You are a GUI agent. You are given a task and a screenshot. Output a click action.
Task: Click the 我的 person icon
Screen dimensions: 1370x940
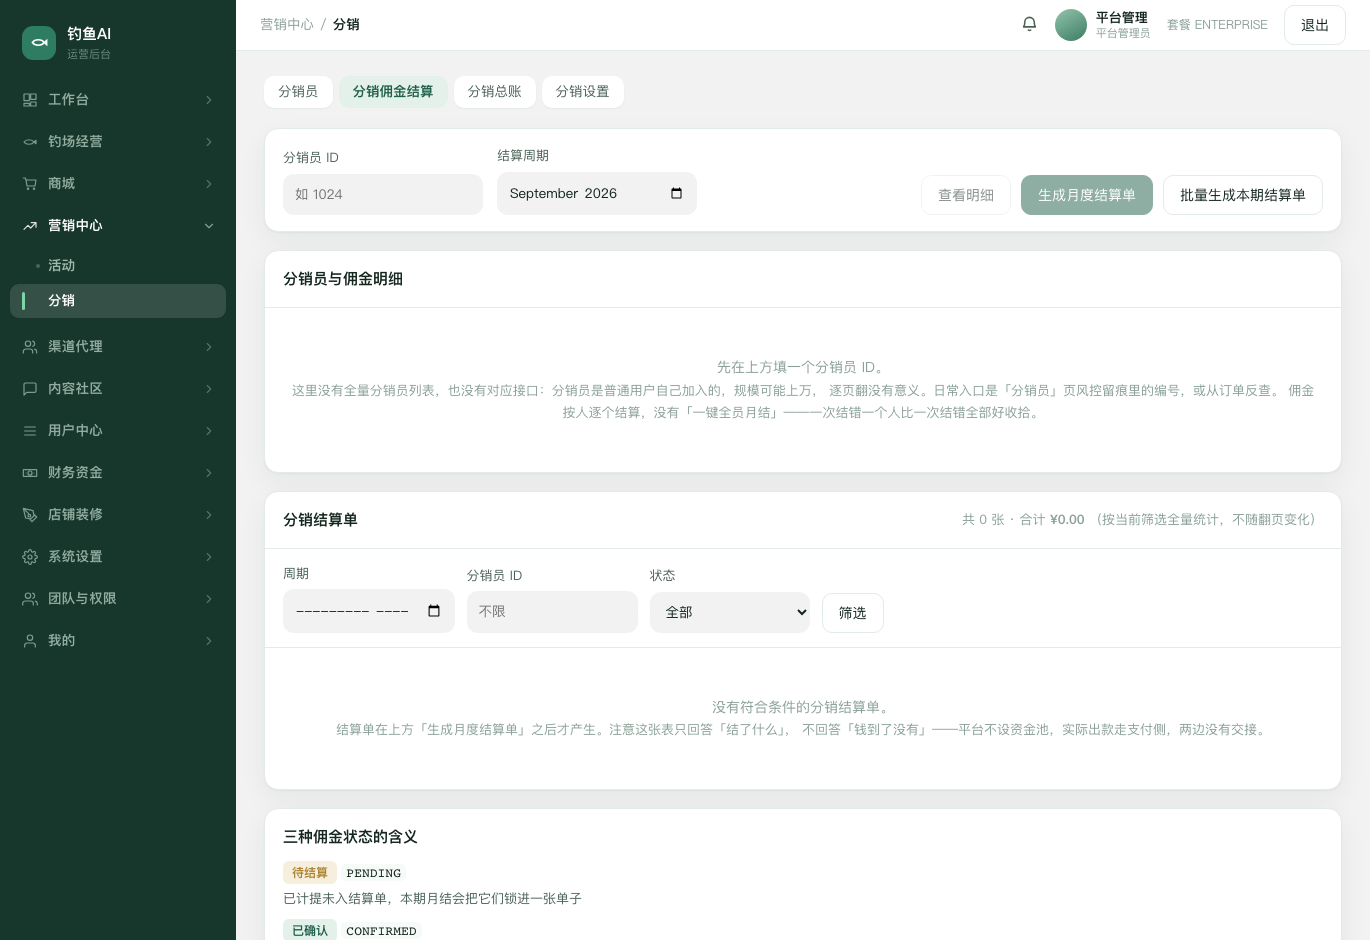pyautogui.click(x=30, y=641)
